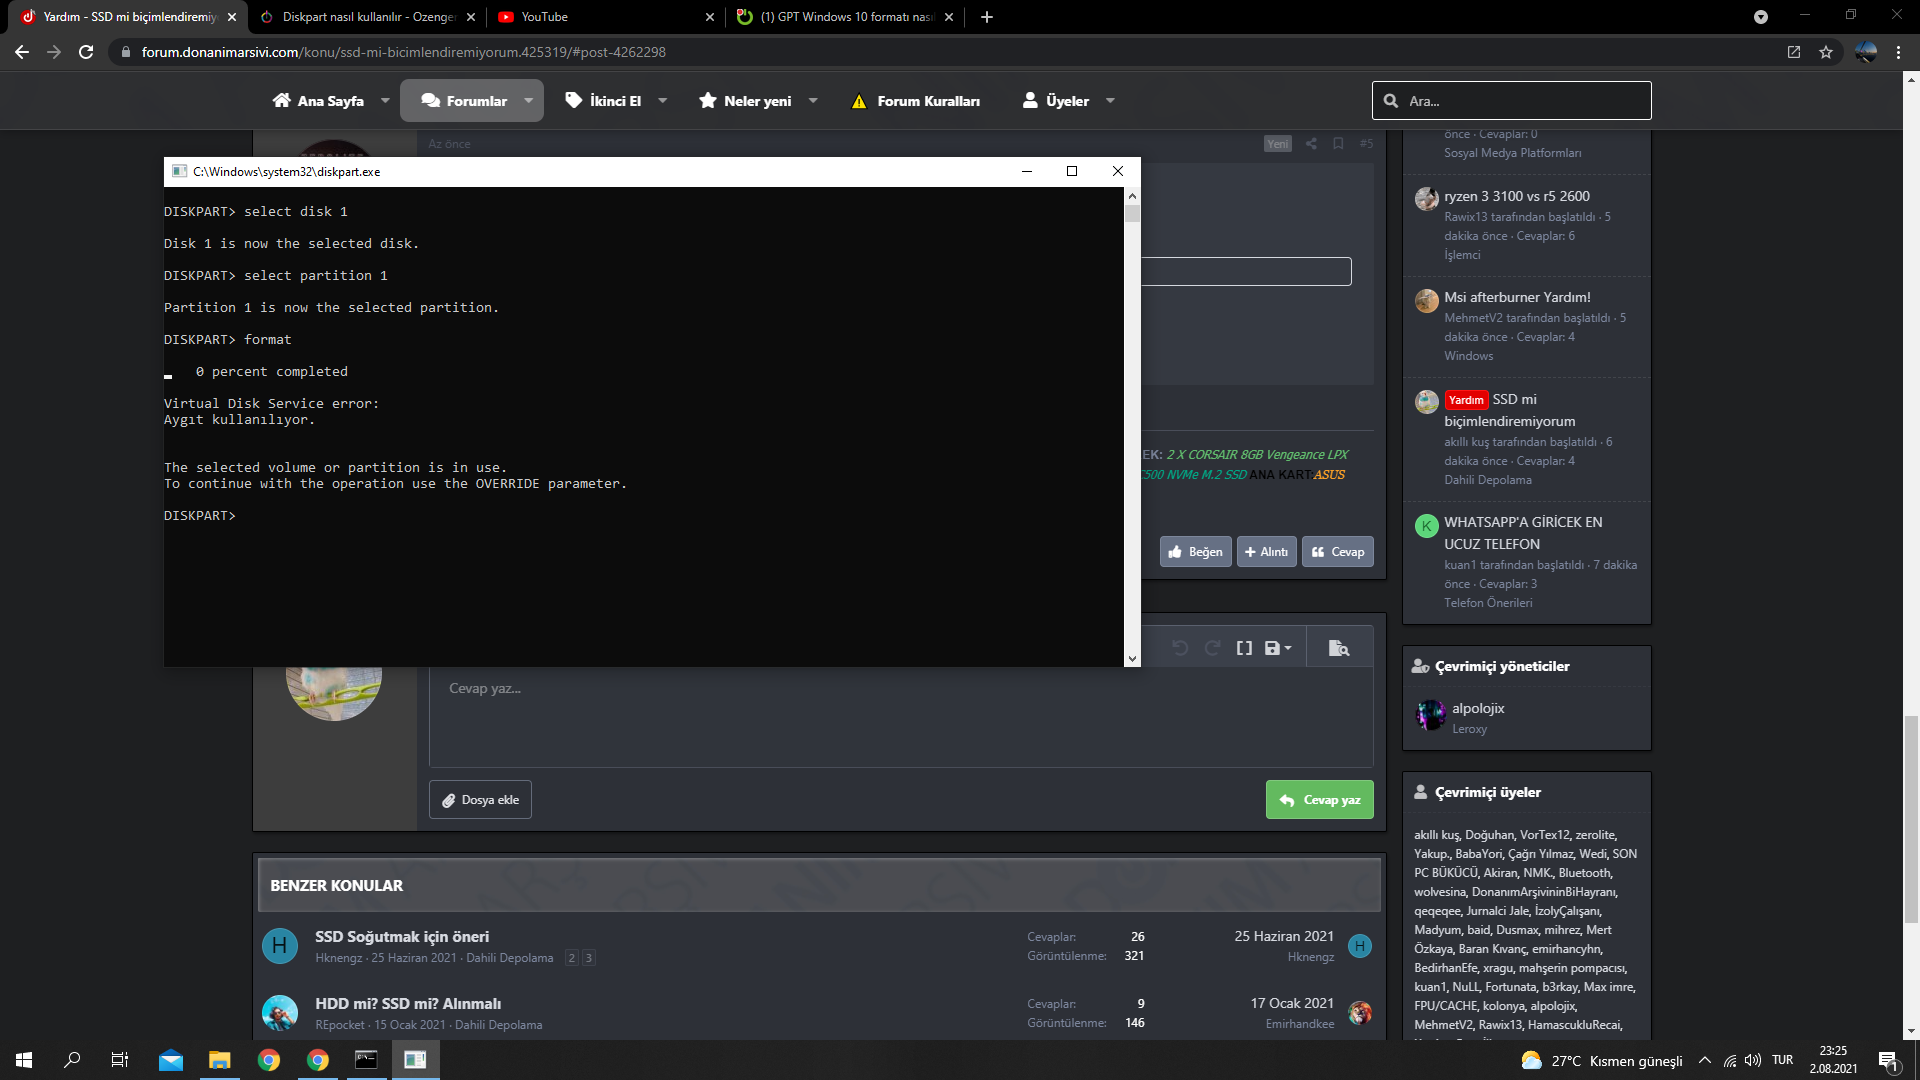Click the browser back arrow
Image resolution: width=1920 pixels, height=1080 pixels.
coord(22,52)
